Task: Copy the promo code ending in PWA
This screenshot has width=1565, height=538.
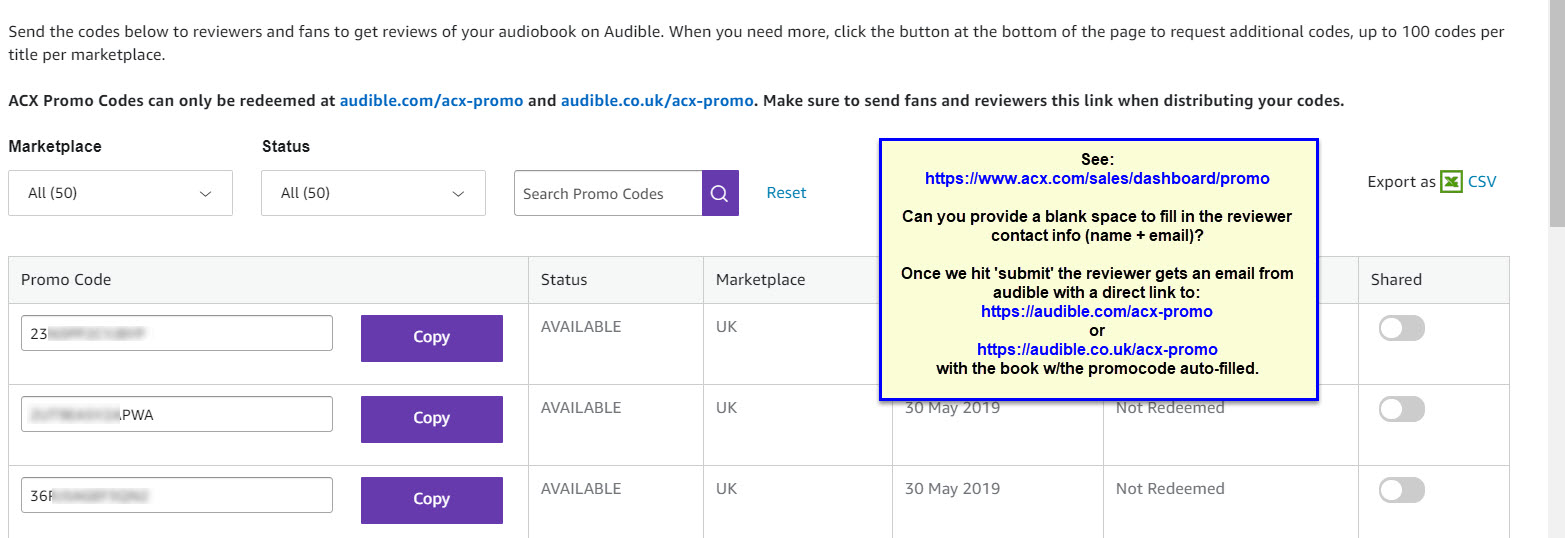Action: [432, 419]
